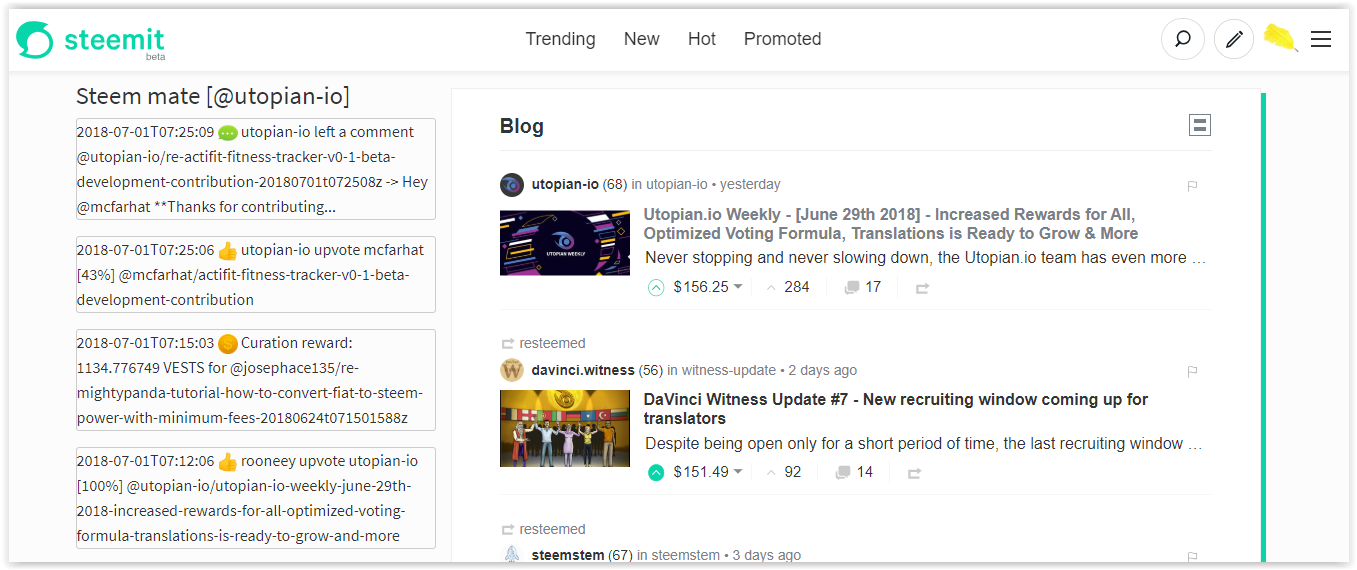
Task: Resteem the DaVinci Witness Update post
Action: tap(914, 473)
